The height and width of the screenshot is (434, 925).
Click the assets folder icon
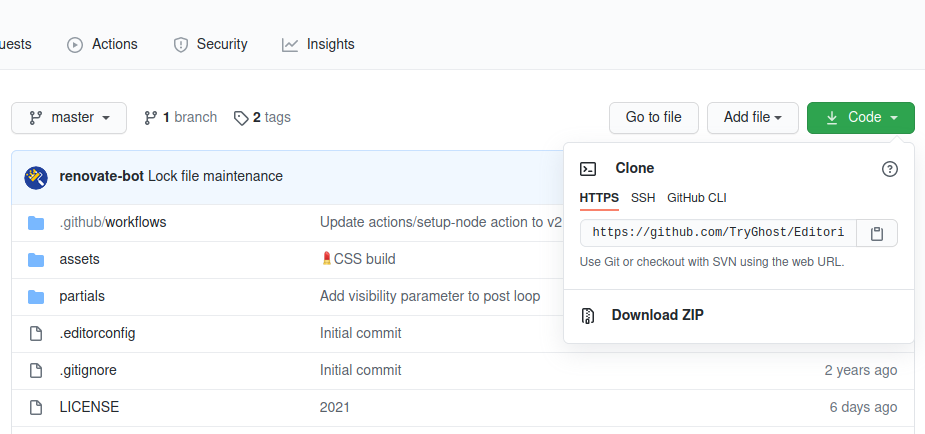click(36, 260)
